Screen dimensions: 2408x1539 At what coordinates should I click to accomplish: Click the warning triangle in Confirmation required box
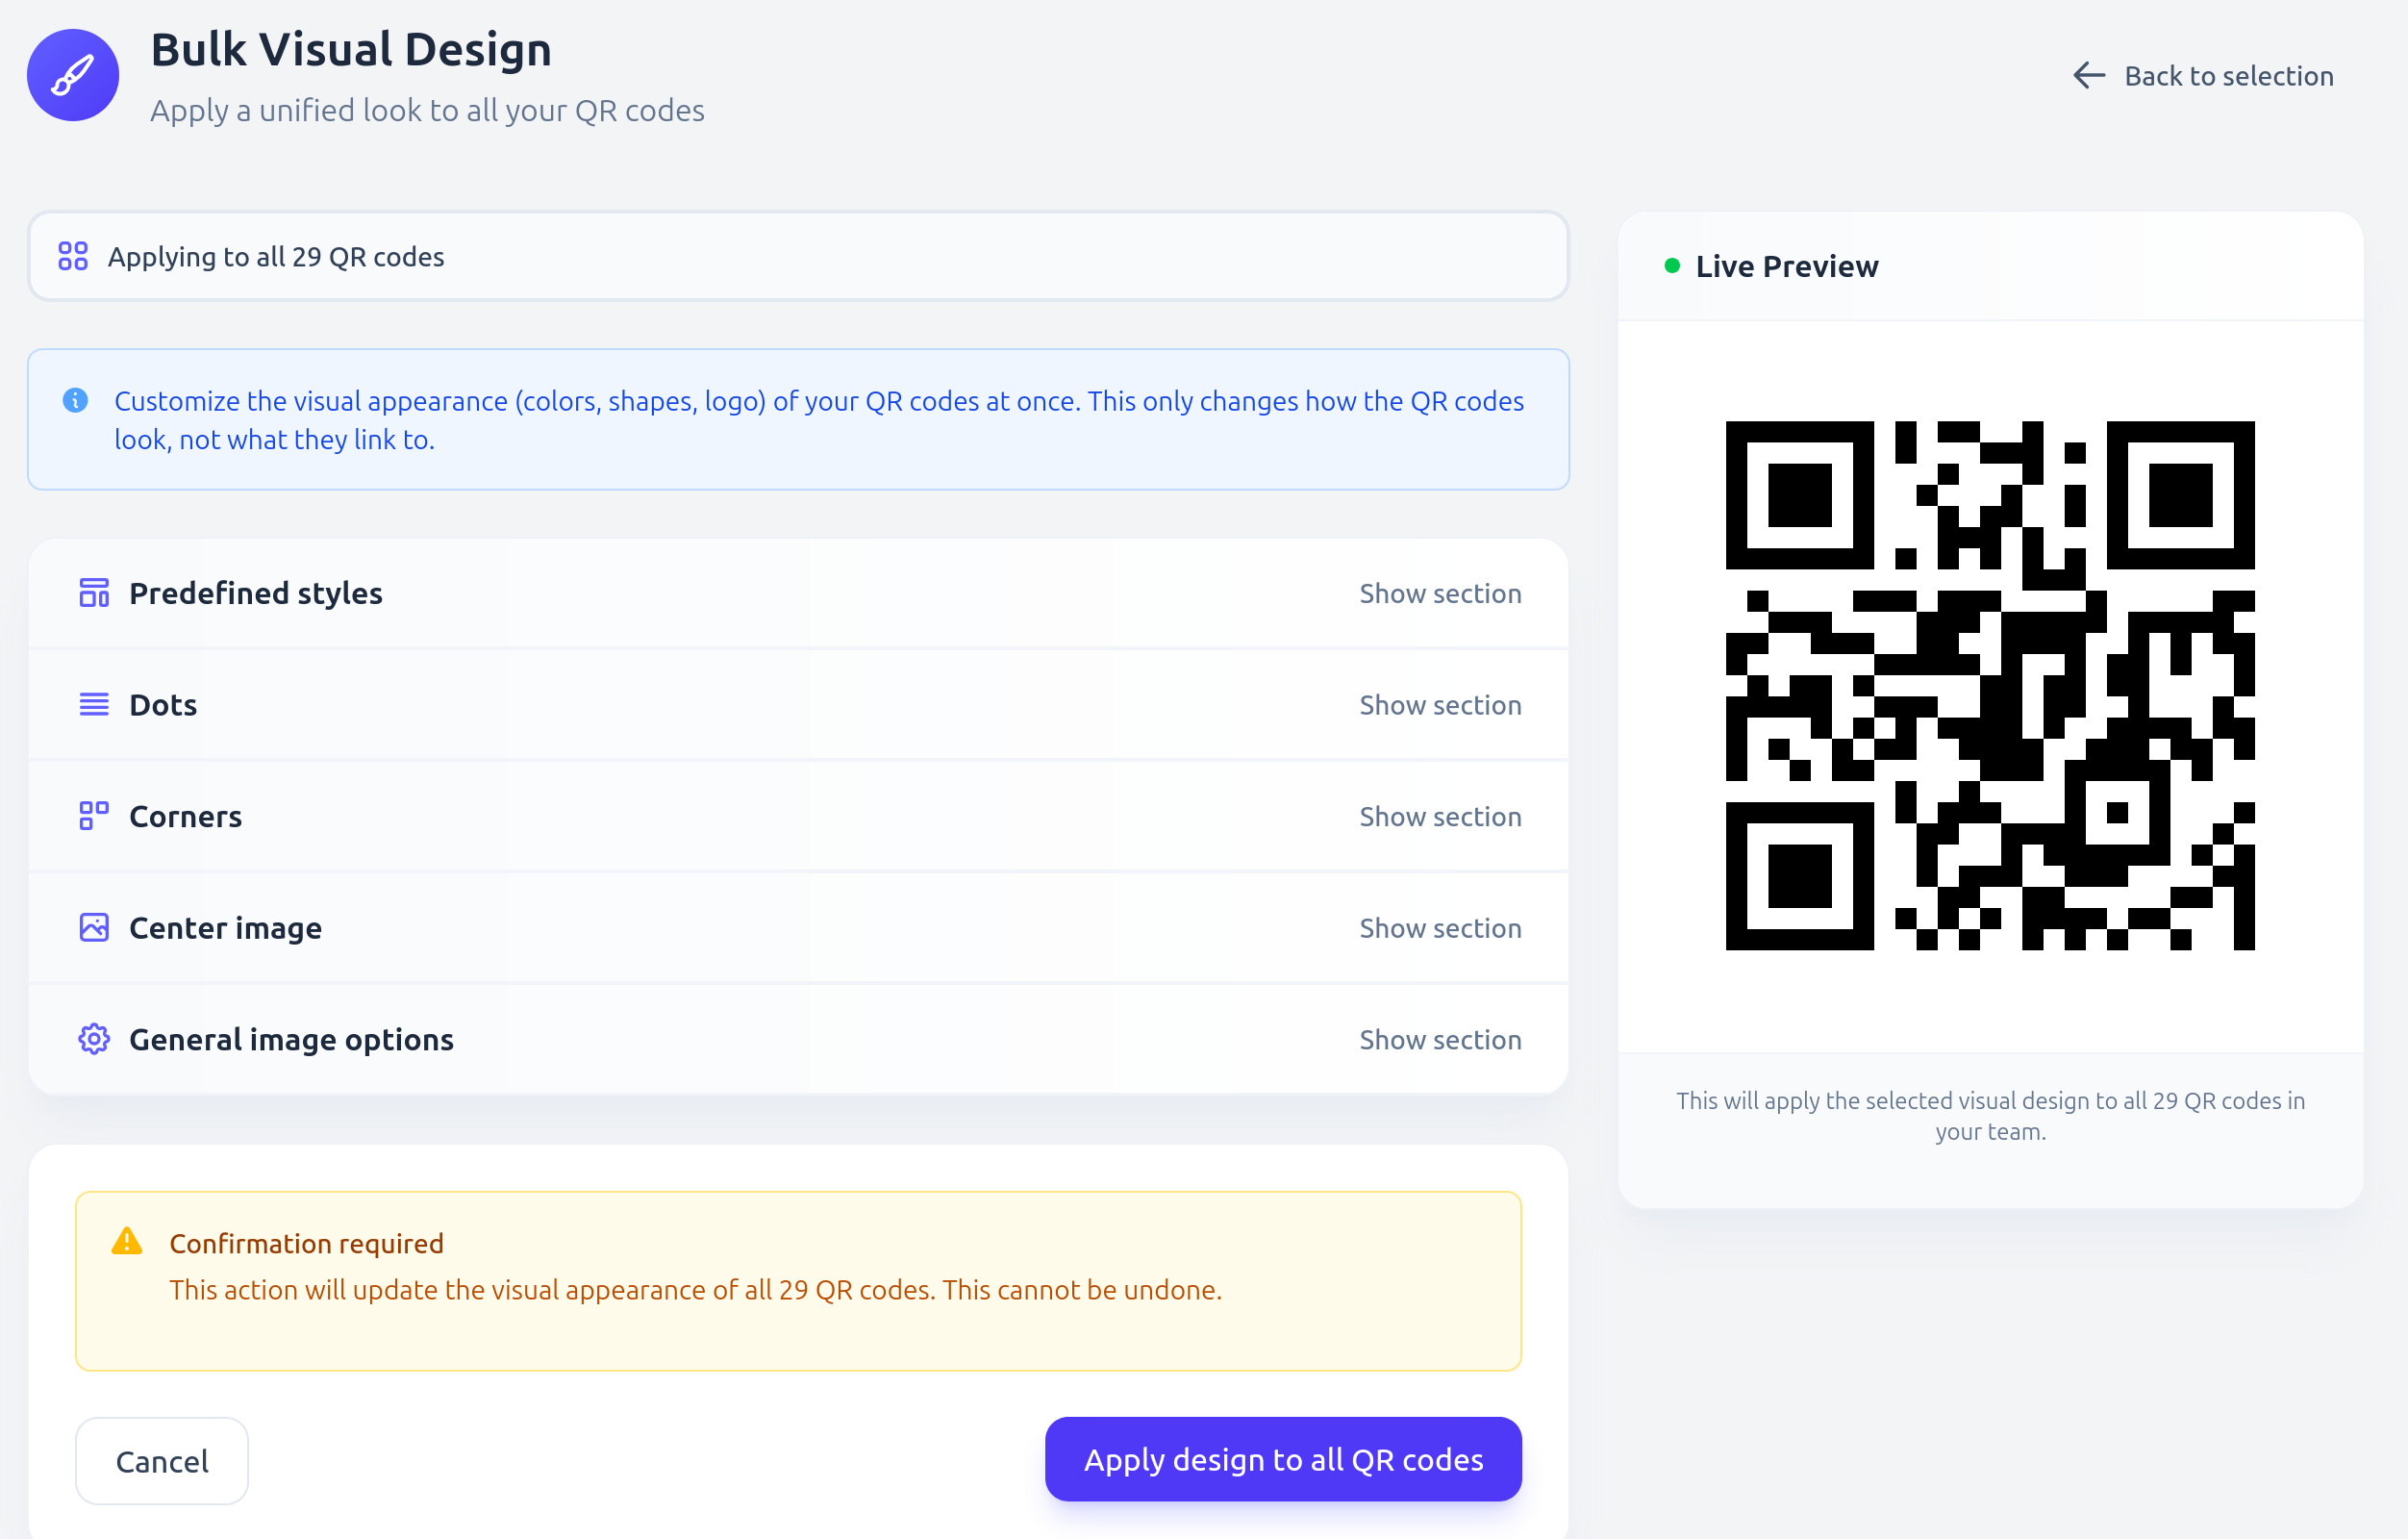pyautogui.click(x=126, y=1240)
